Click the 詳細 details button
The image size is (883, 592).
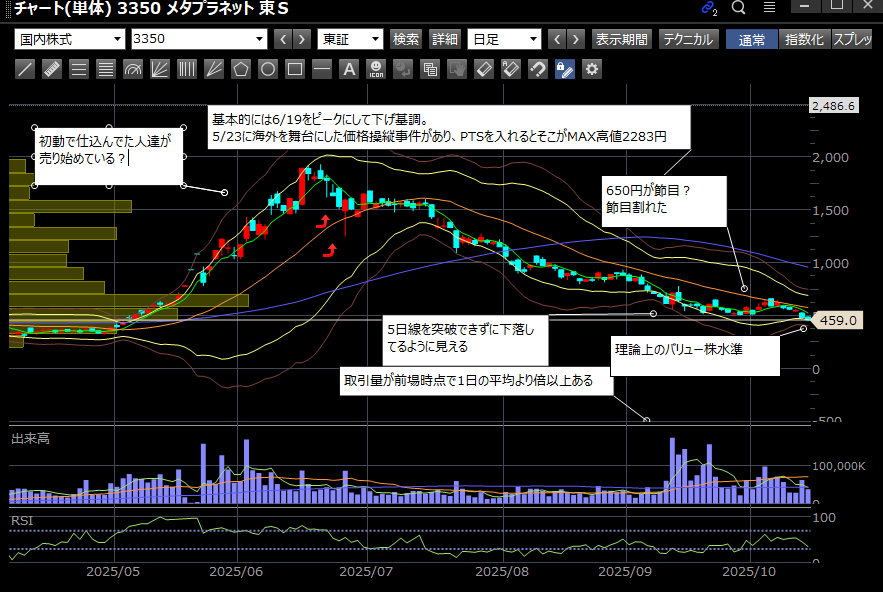tap(445, 39)
